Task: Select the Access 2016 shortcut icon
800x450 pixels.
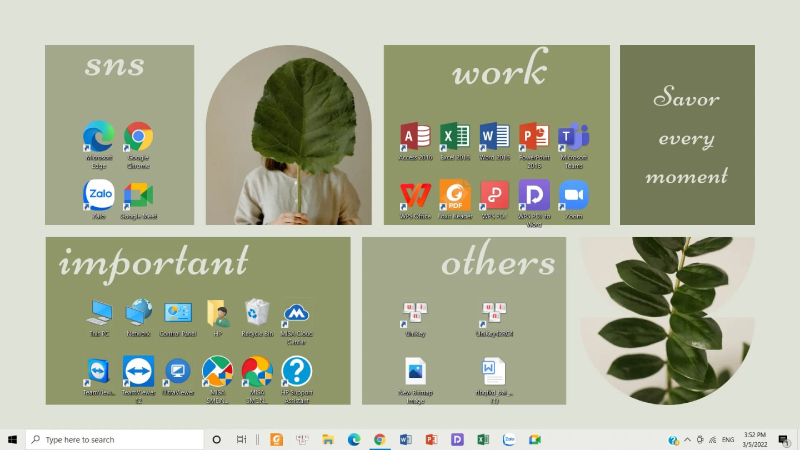Action: [x=415, y=141]
